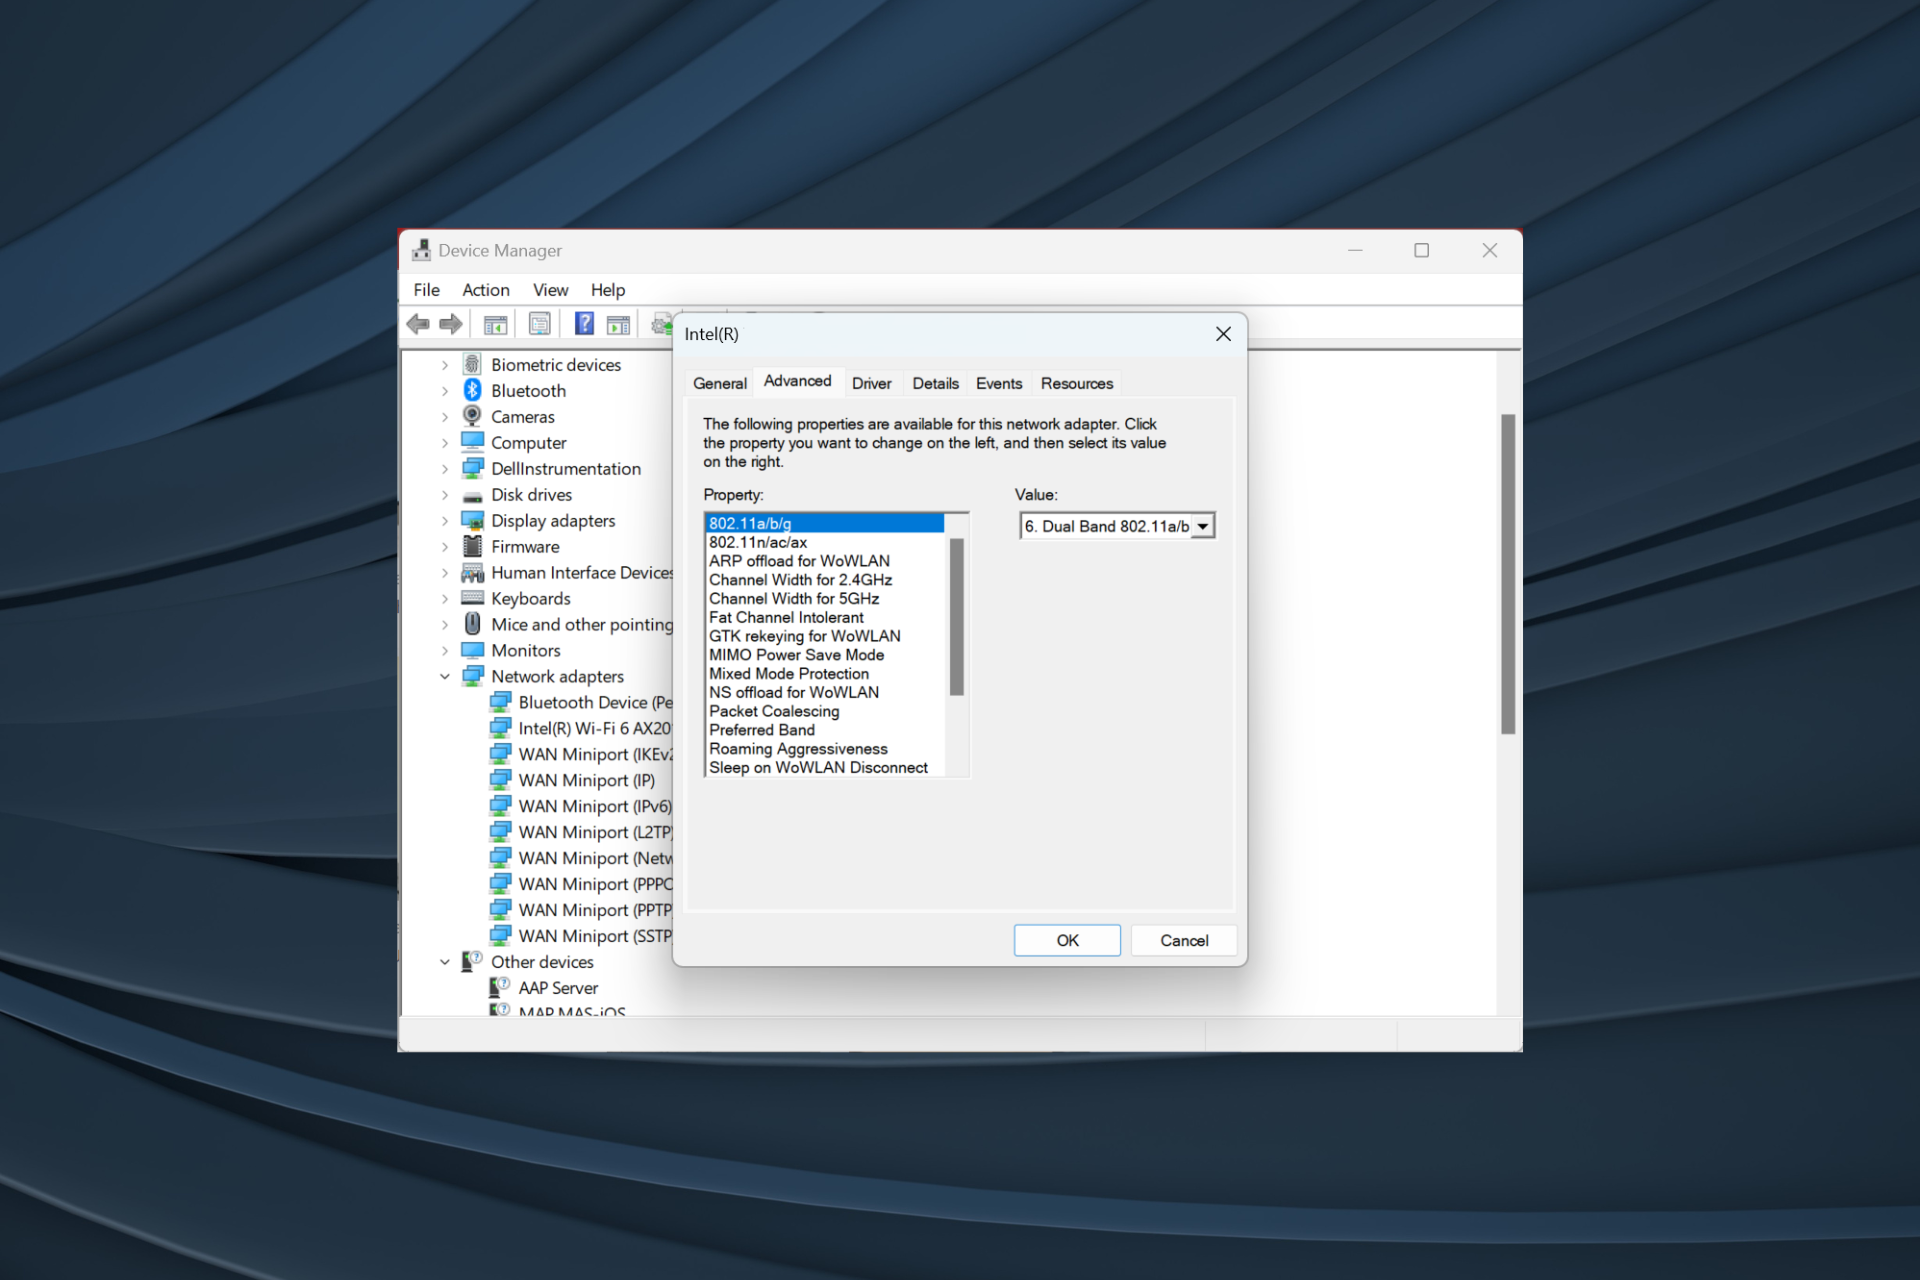Expand the Display adapters node

pos(445,521)
